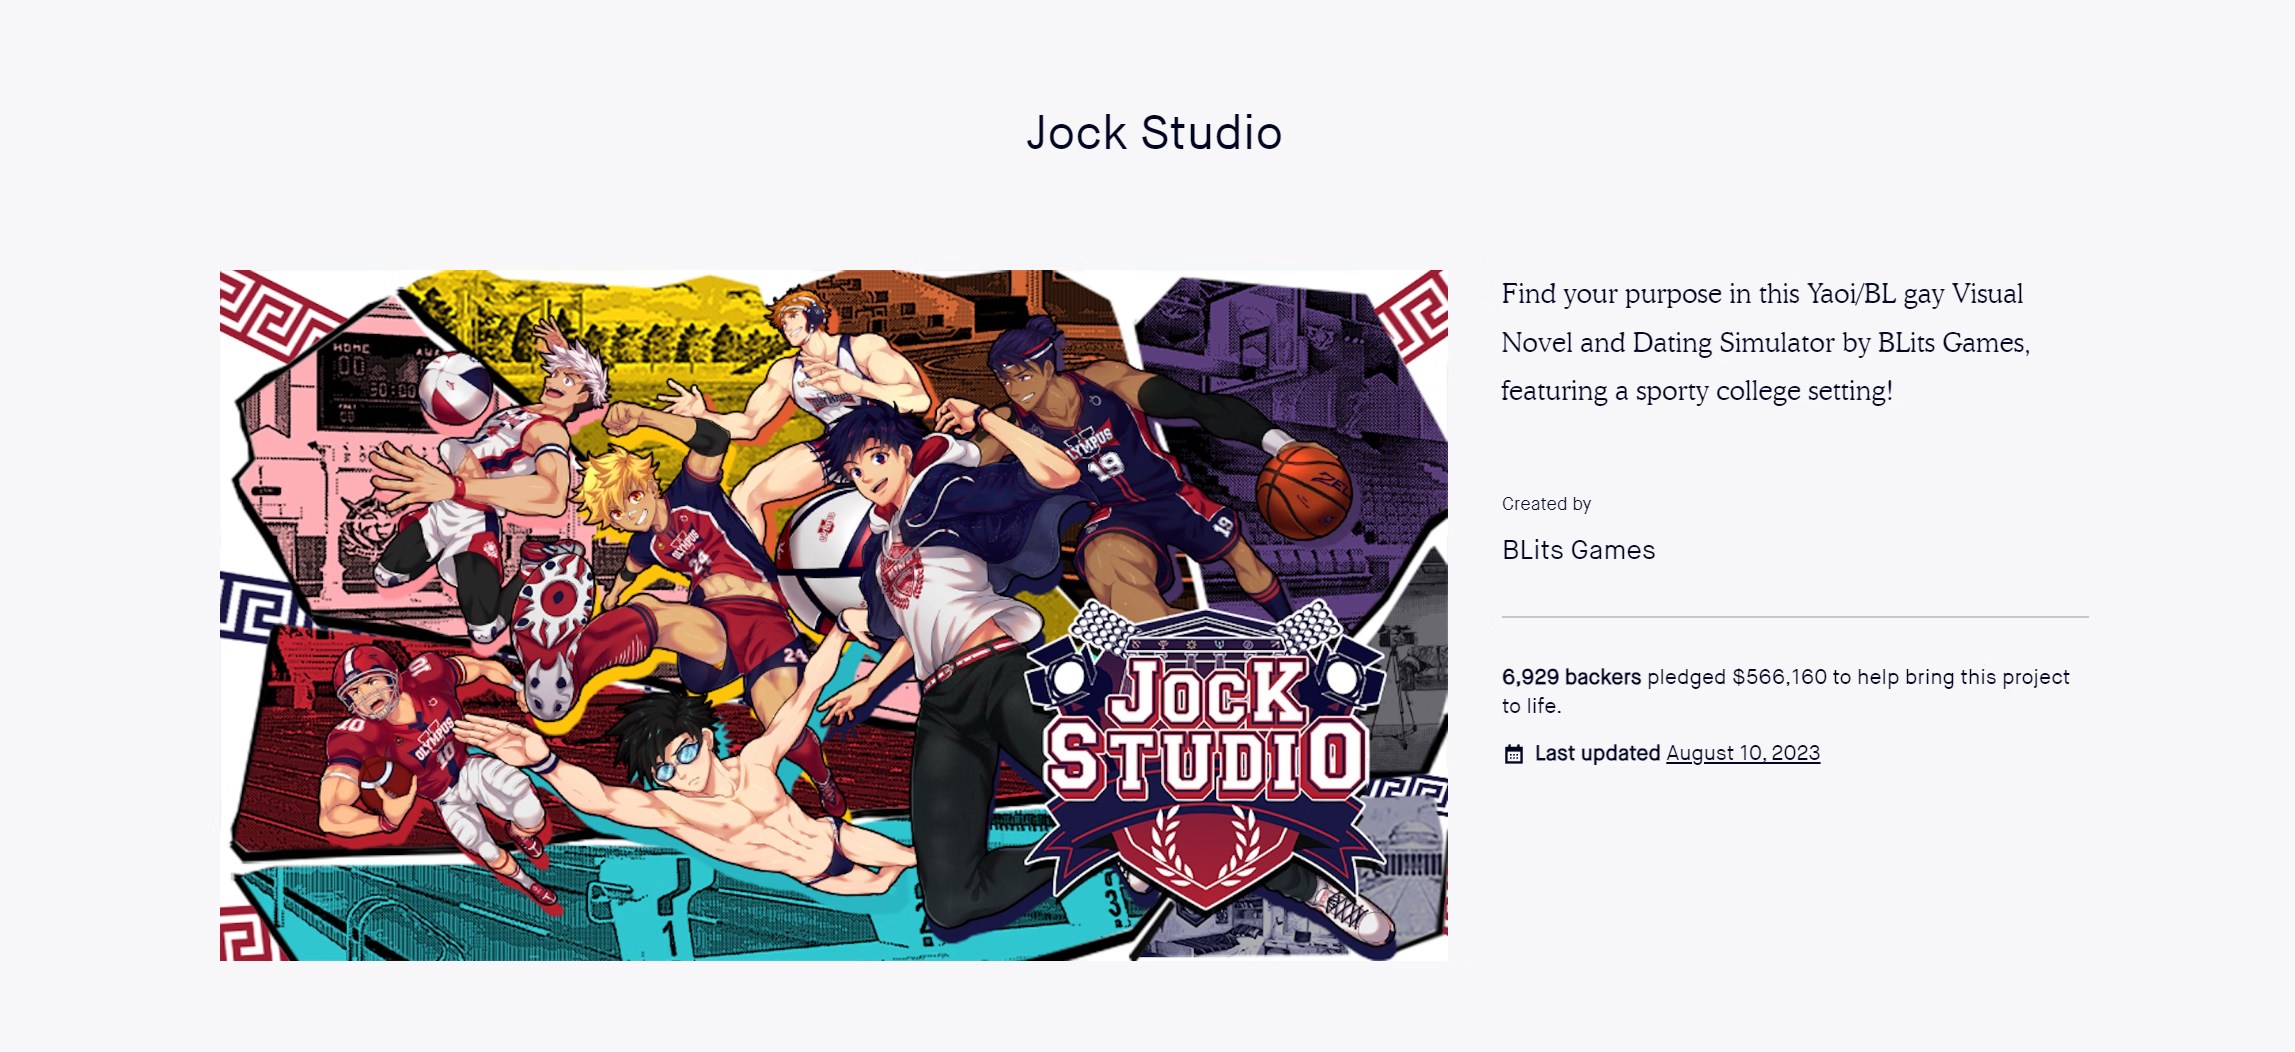Click the Jock Studio project title
Viewport: 2295px width, 1052px height.
point(1154,133)
